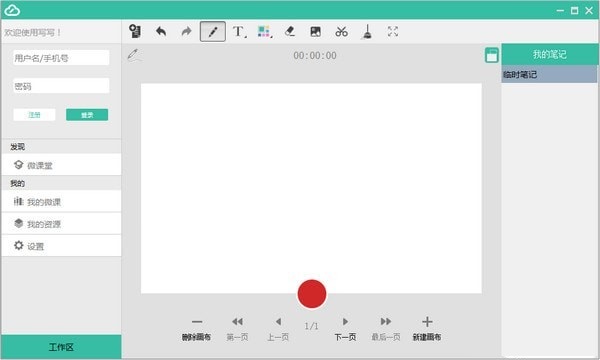Click the cloud logo in title bar
The height and width of the screenshot is (360, 600).
12,10
